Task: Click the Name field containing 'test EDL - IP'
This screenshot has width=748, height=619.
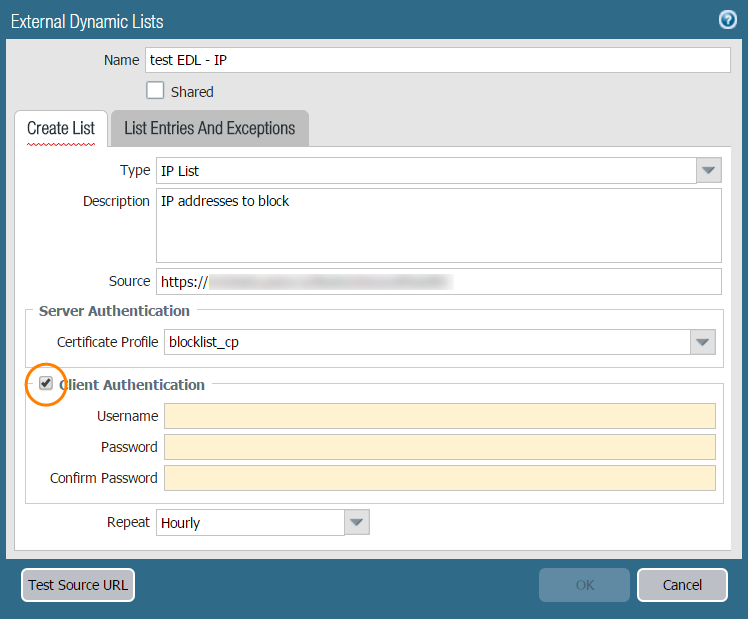Action: (437, 60)
